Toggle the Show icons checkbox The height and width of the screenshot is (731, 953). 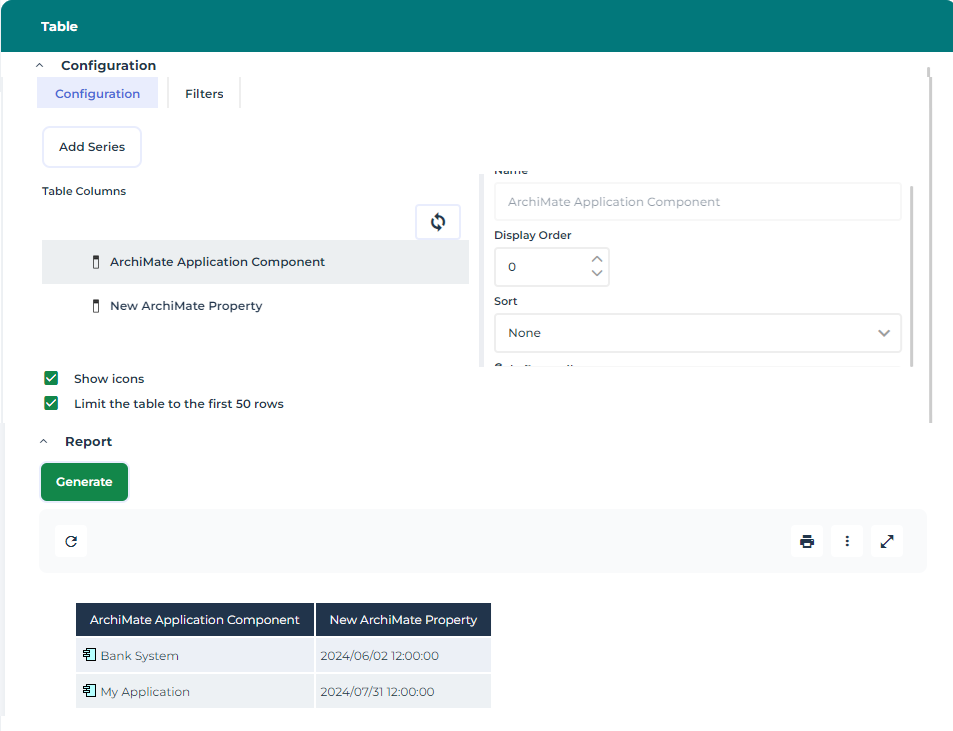tap(51, 379)
